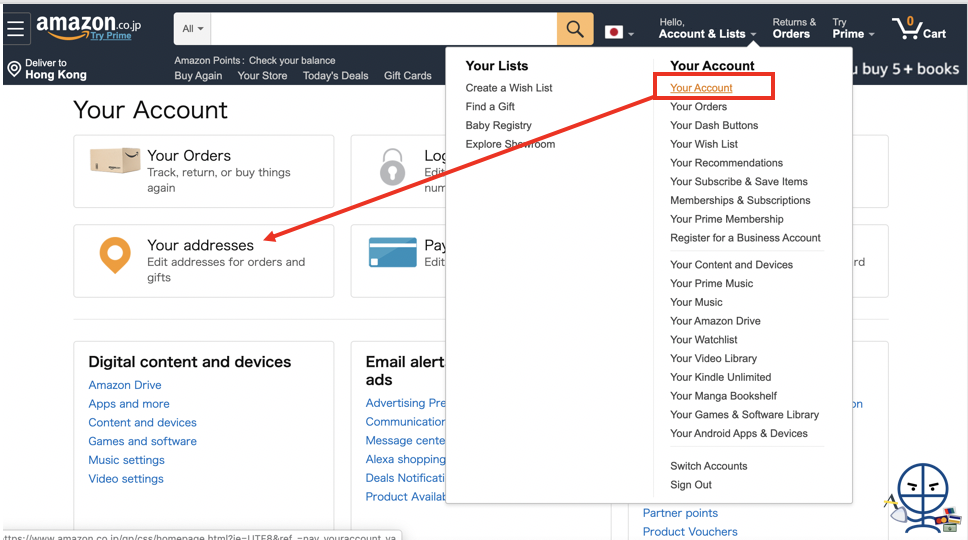The height and width of the screenshot is (540, 968).
Task: Select Create a Wish List
Action: pos(509,88)
